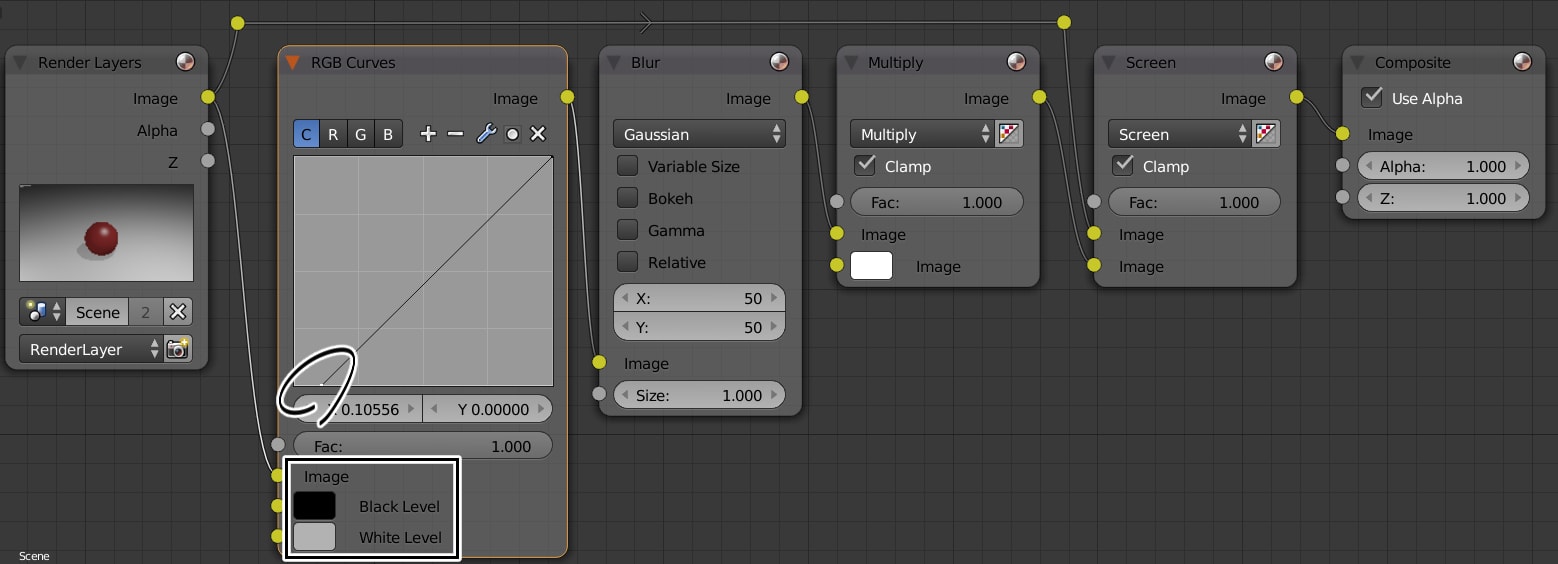Click Image output socket of Render Layers
The width and height of the screenshot is (1558, 564).
[208, 97]
